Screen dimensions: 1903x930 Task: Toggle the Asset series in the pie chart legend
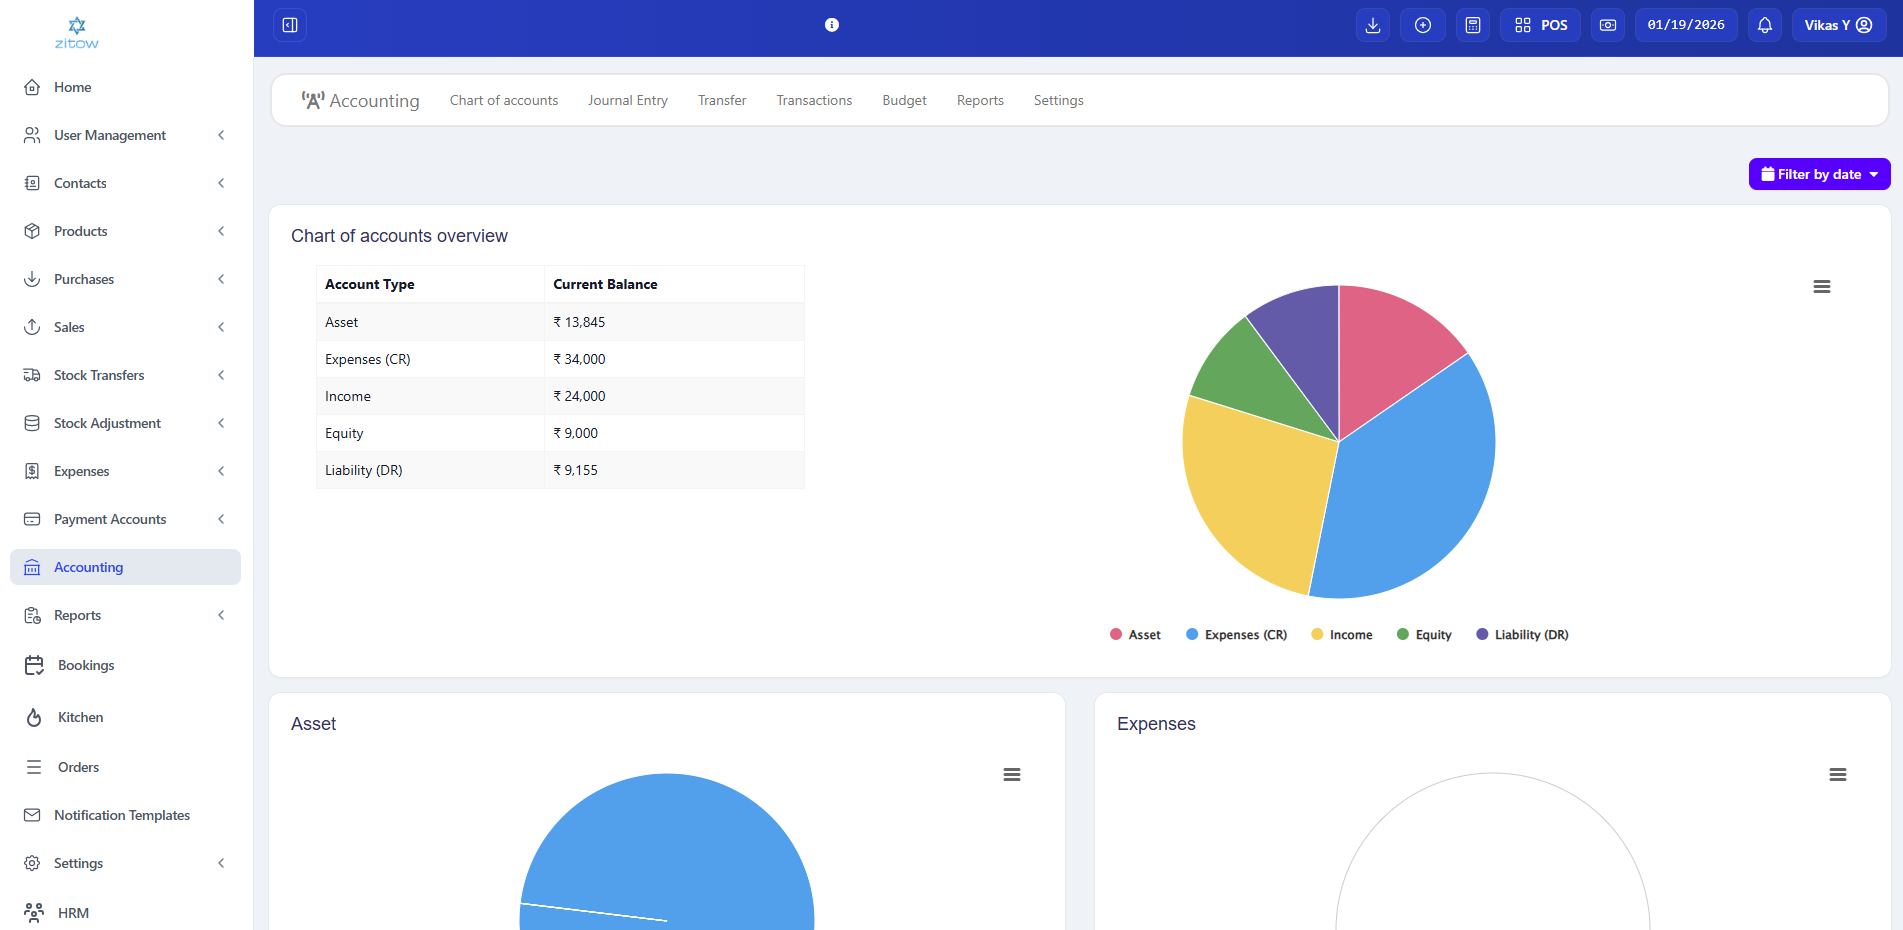tap(1135, 633)
